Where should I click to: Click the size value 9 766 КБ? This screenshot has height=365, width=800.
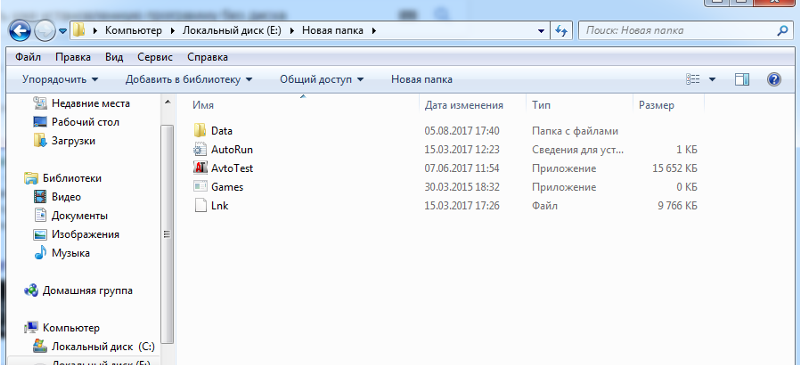point(678,206)
